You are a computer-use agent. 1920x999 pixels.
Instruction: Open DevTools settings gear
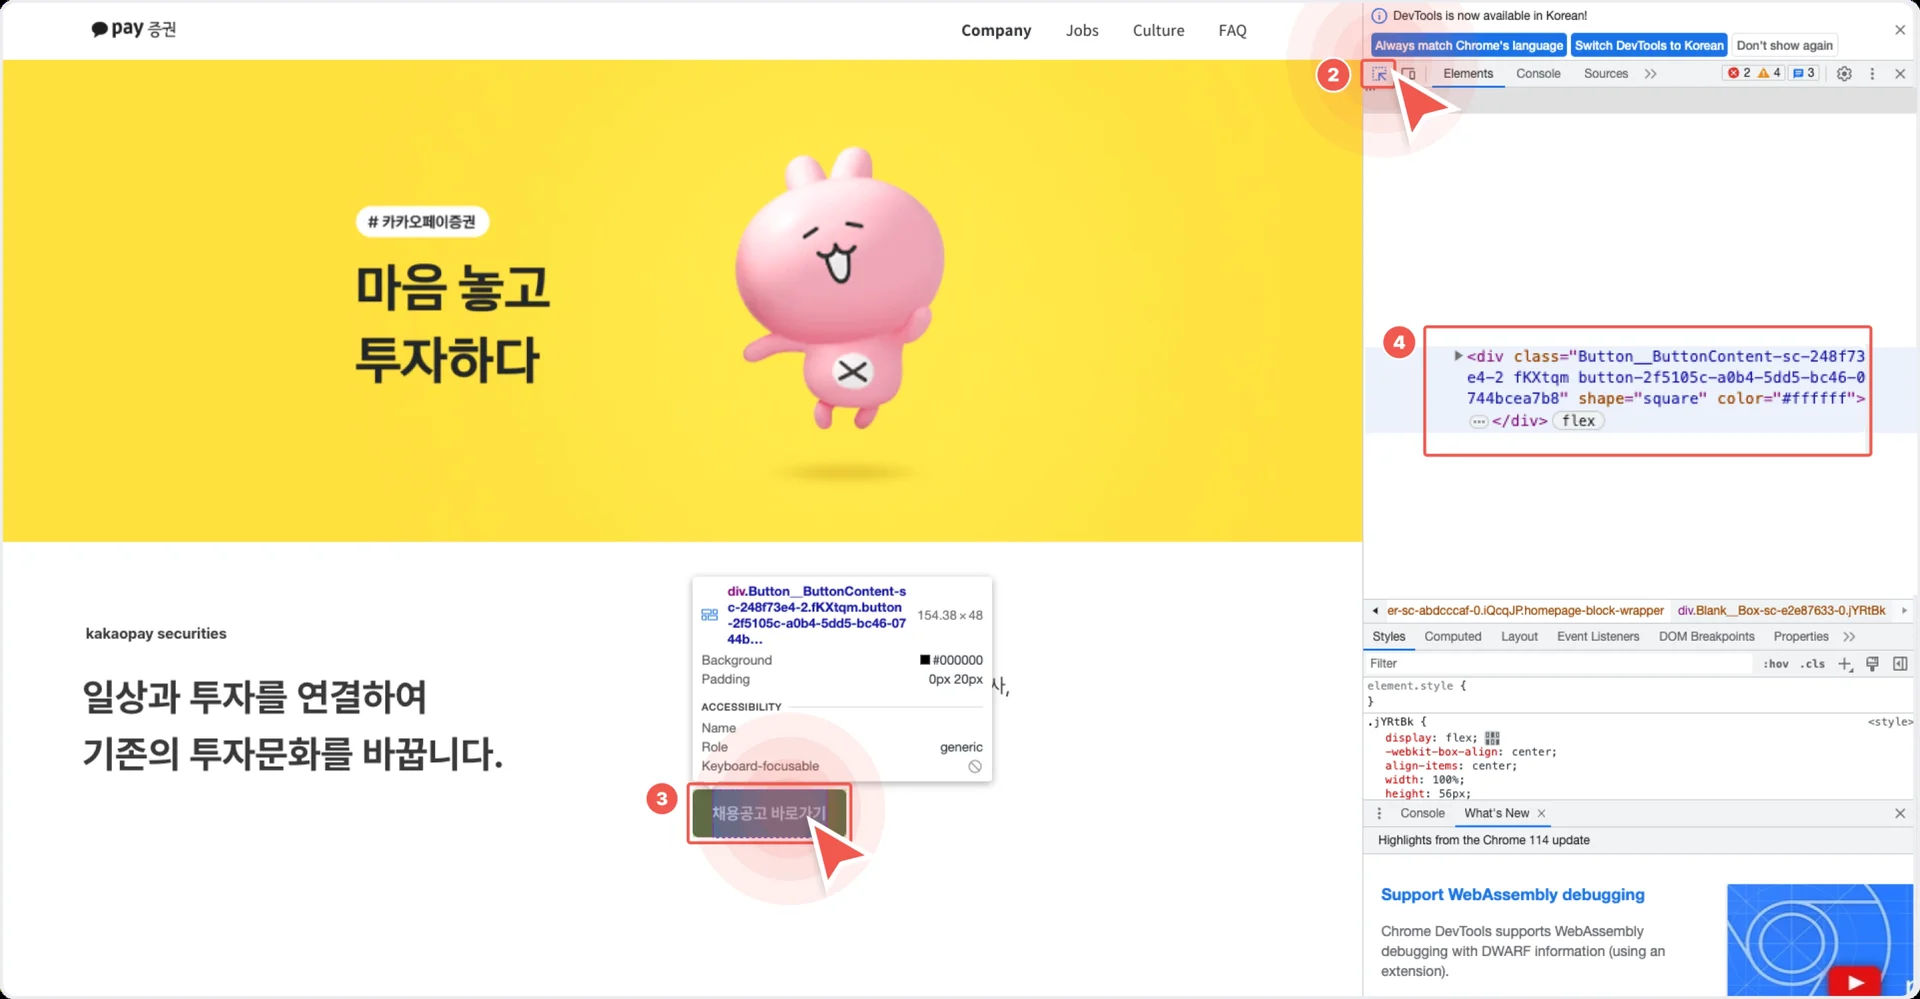pos(1844,74)
